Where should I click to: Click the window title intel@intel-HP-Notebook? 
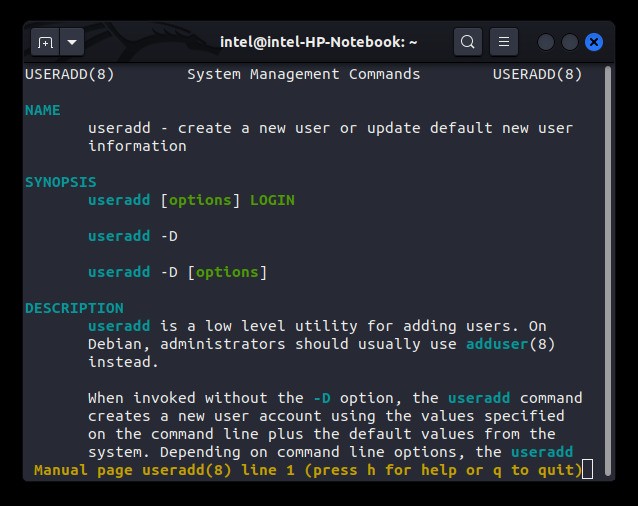click(x=319, y=42)
